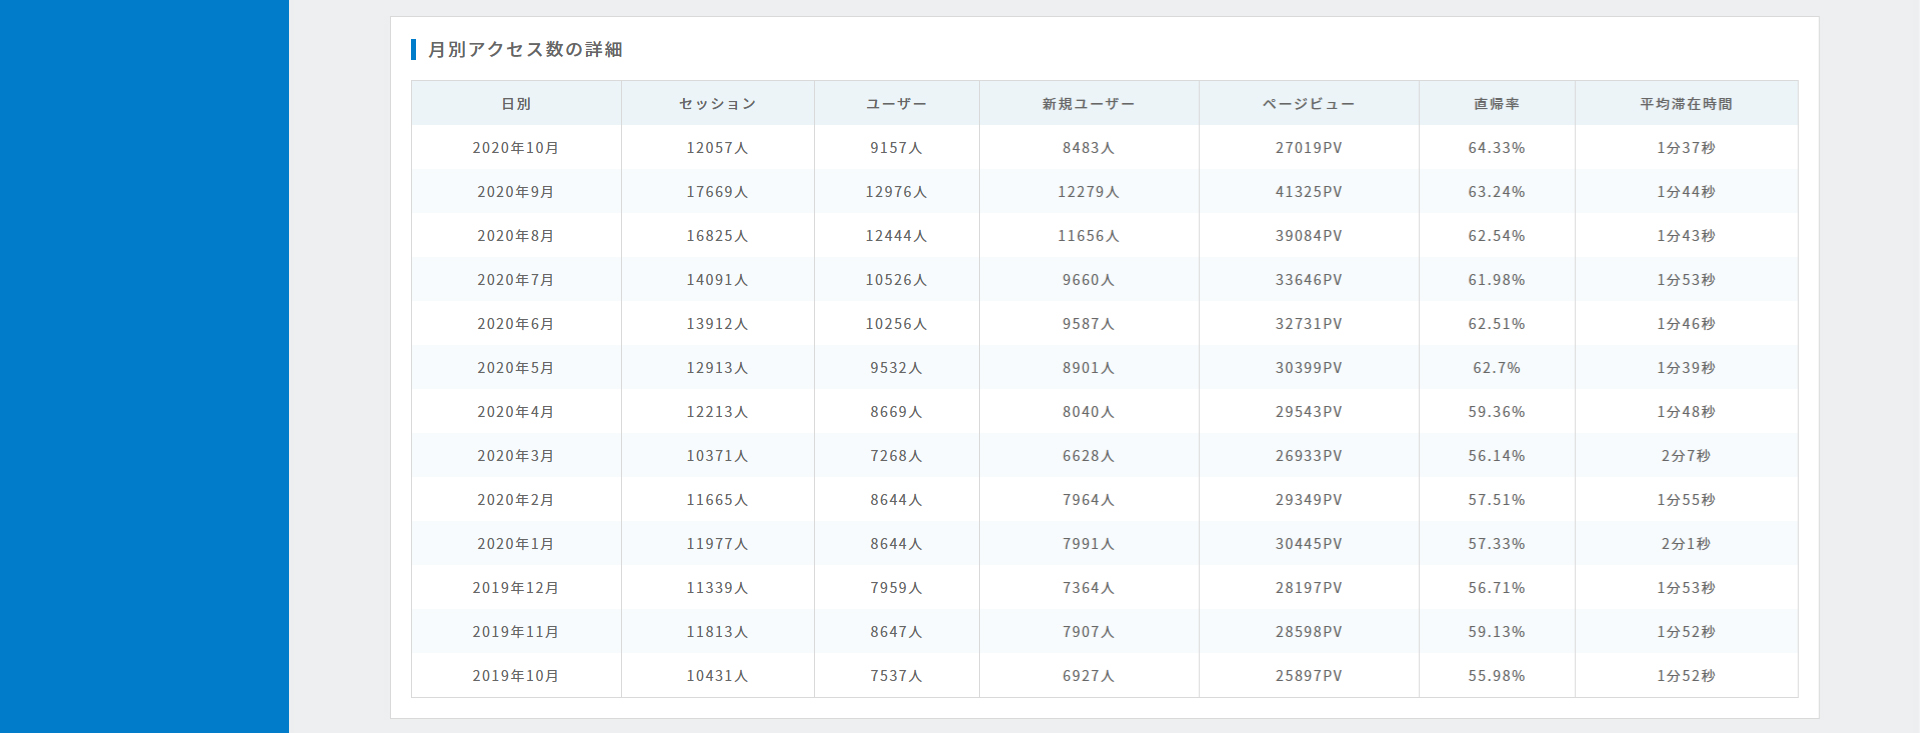Click bounce rate 57.33%
This screenshot has width=1920, height=733.
pos(1497,544)
